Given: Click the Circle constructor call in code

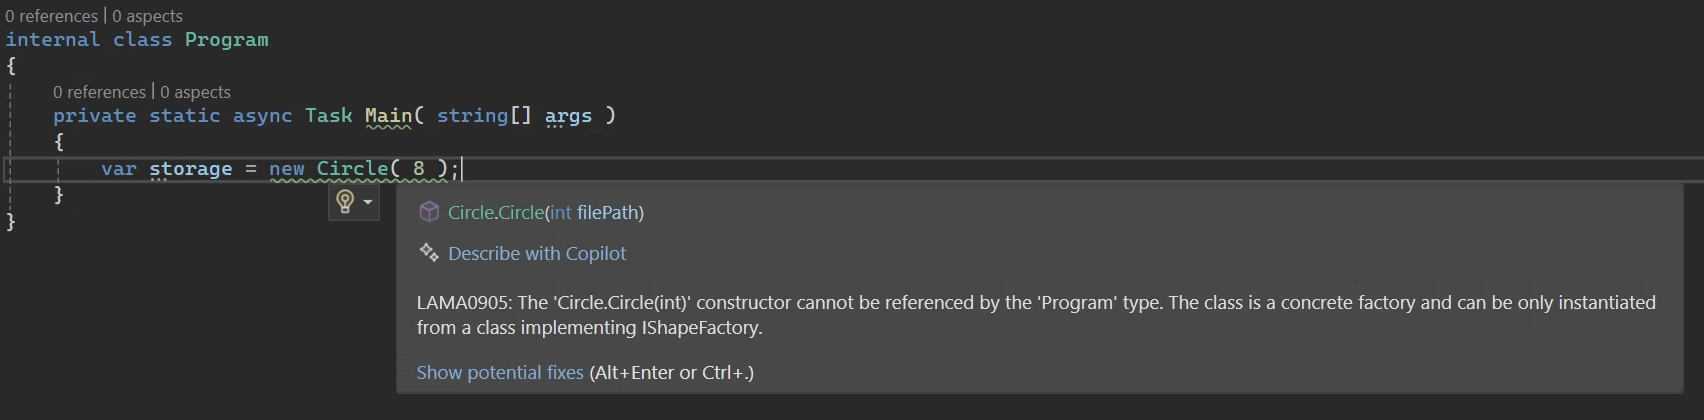Looking at the screenshot, I should 352,169.
